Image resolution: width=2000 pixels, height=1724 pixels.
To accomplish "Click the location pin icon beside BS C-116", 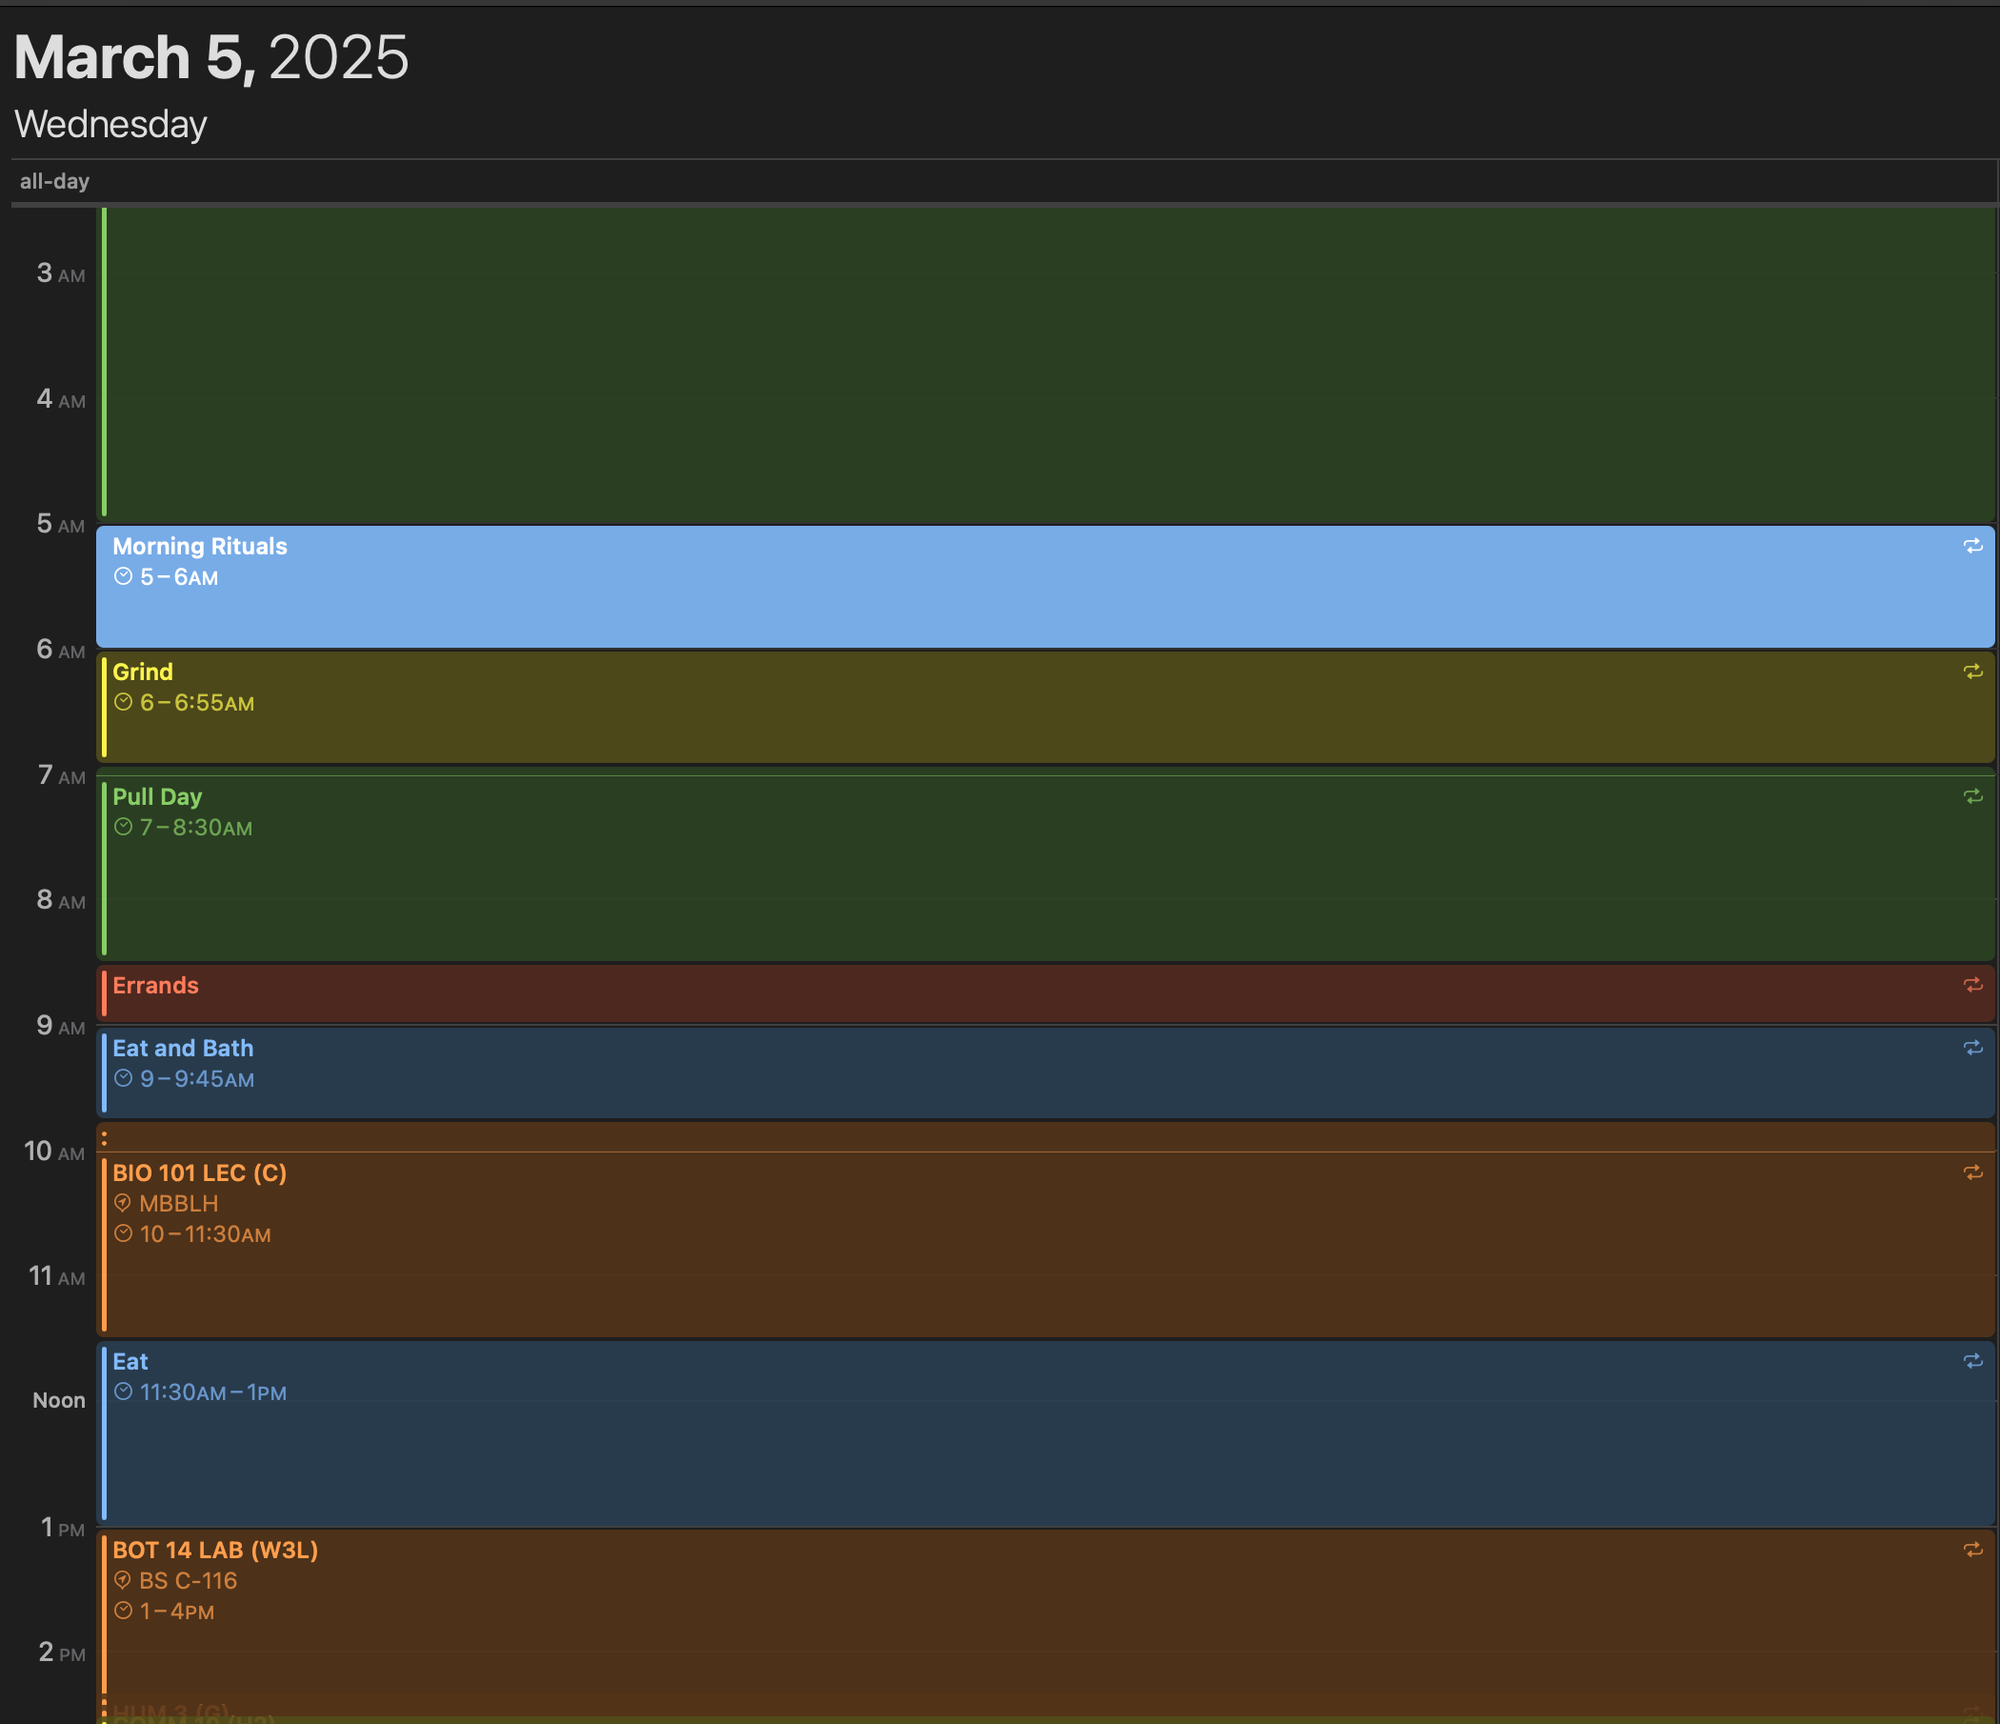I will coord(123,1580).
